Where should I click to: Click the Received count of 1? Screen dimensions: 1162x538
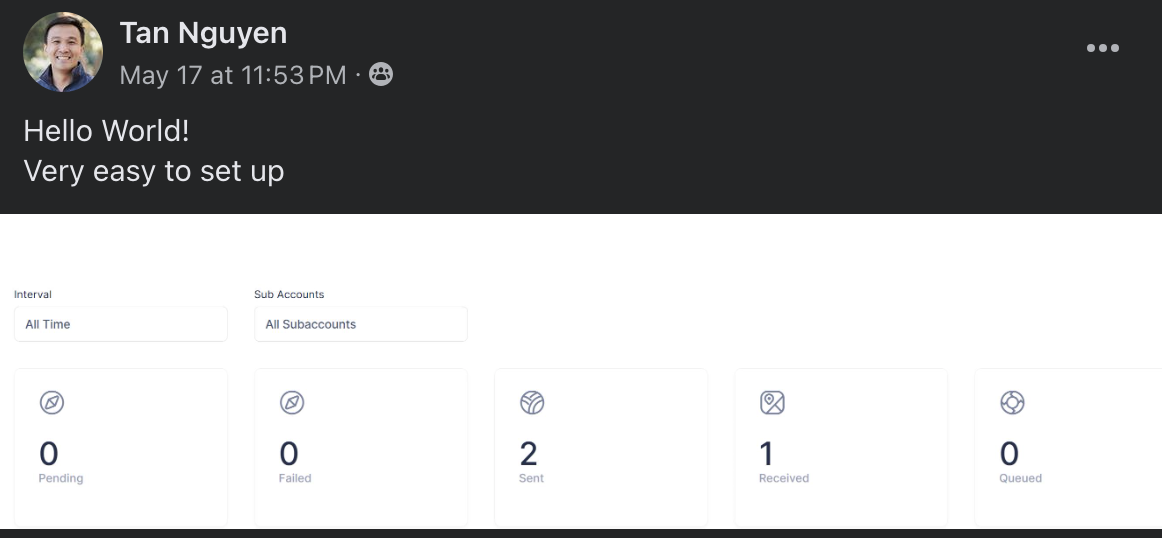click(x=767, y=454)
